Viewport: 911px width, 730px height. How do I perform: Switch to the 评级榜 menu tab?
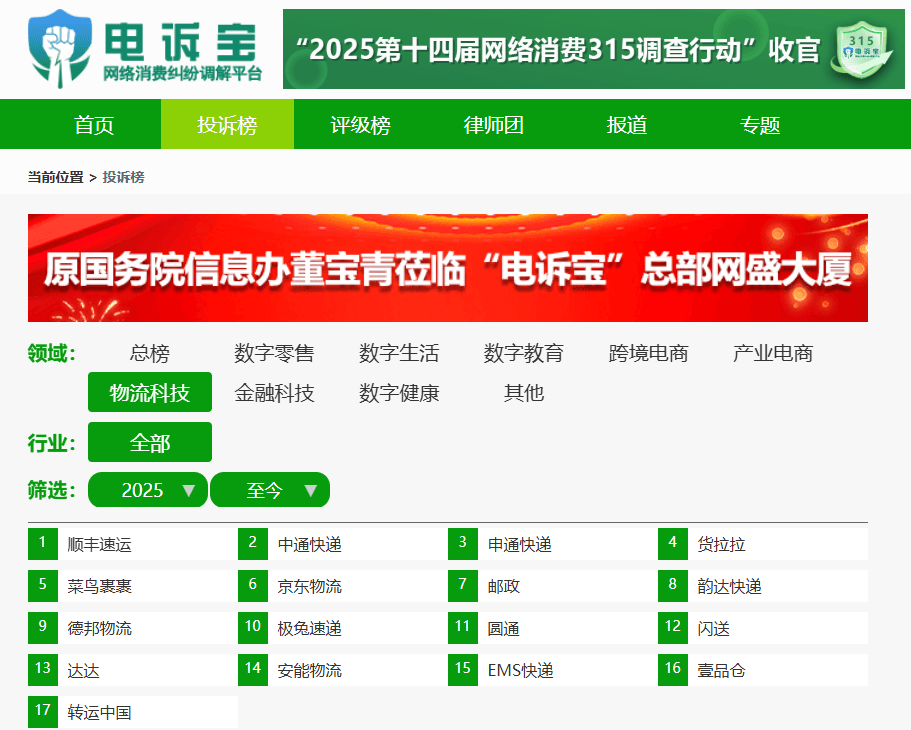[x=360, y=124]
